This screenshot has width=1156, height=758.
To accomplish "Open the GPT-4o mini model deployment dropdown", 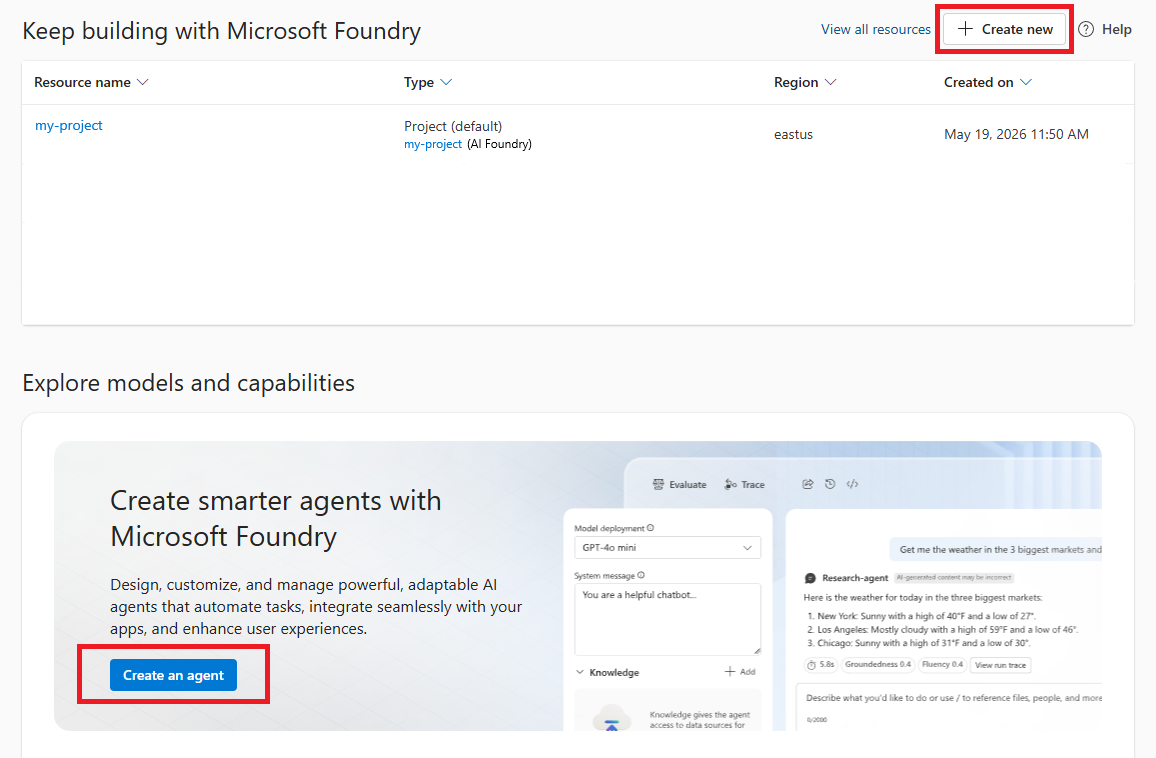I will click(667, 548).
